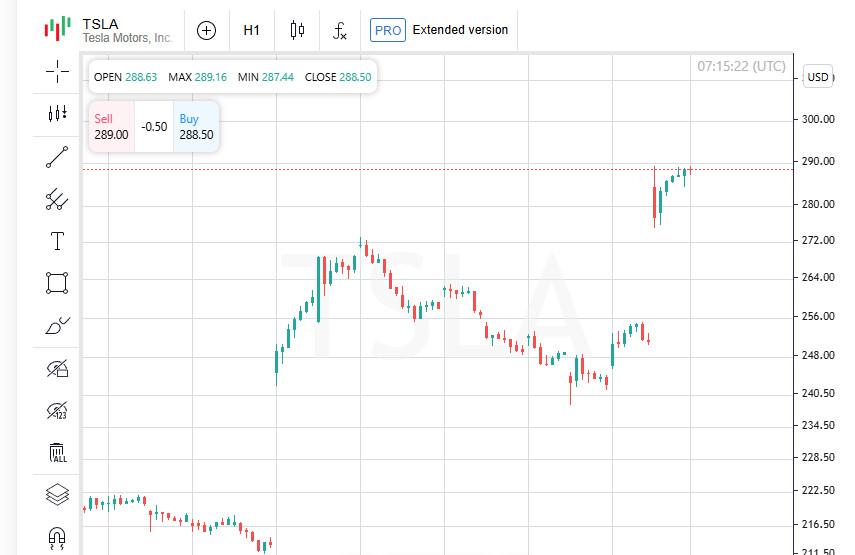Click the 272.00 price axis label
The height and width of the screenshot is (555, 855).
pyautogui.click(x=818, y=240)
